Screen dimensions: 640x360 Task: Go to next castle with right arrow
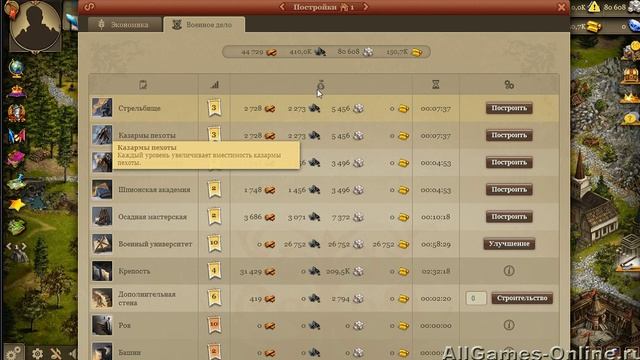point(365,7)
